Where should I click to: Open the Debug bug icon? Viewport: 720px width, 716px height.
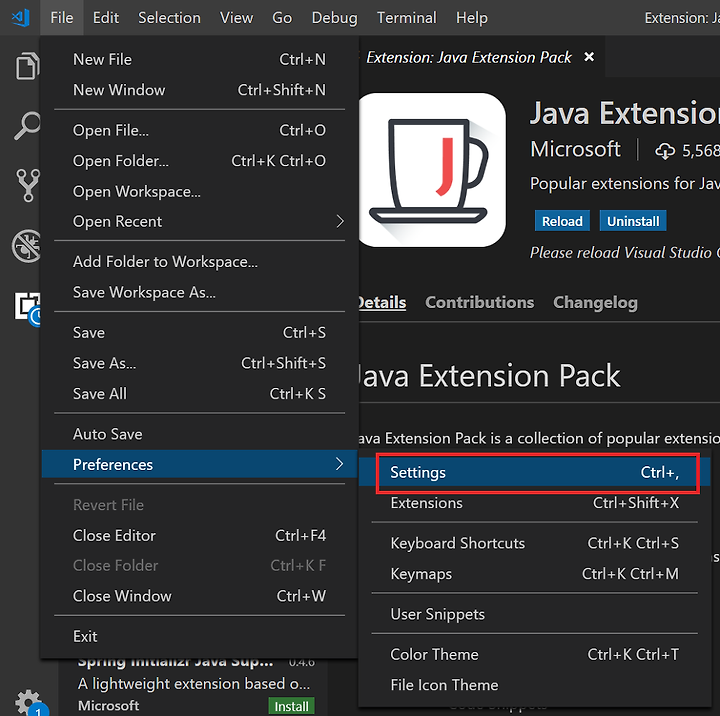26,246
